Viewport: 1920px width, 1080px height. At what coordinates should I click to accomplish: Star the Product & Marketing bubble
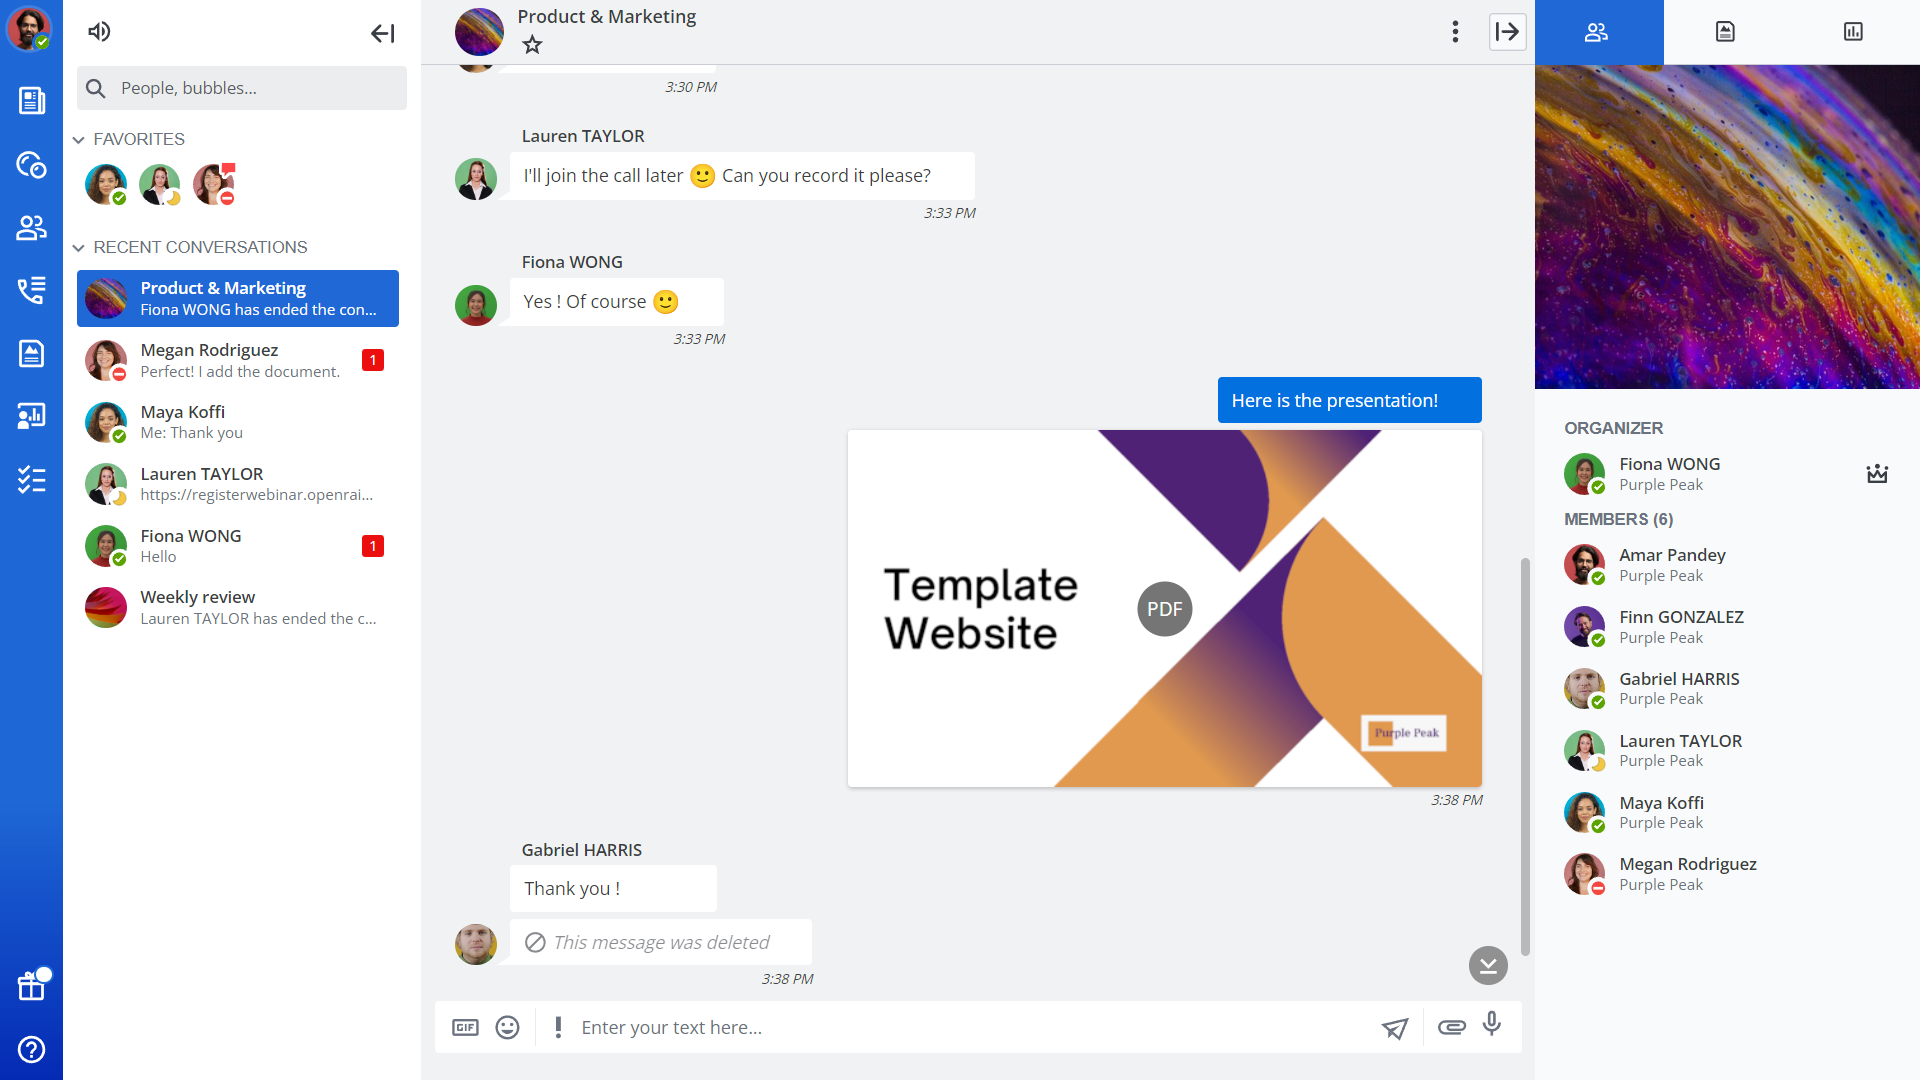(532, 45)
